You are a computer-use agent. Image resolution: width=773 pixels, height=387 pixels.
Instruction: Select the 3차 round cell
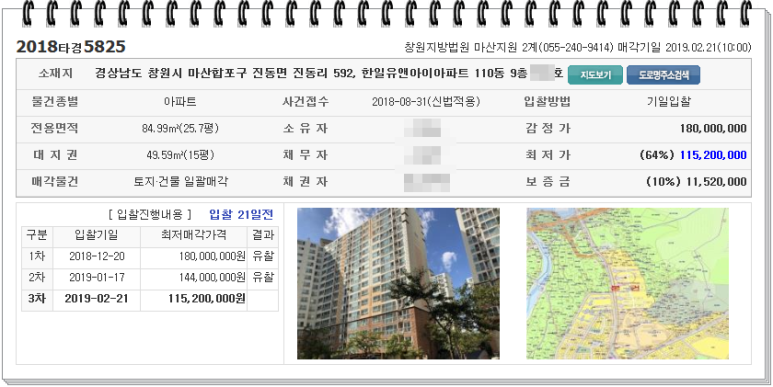tap(37, 299)
